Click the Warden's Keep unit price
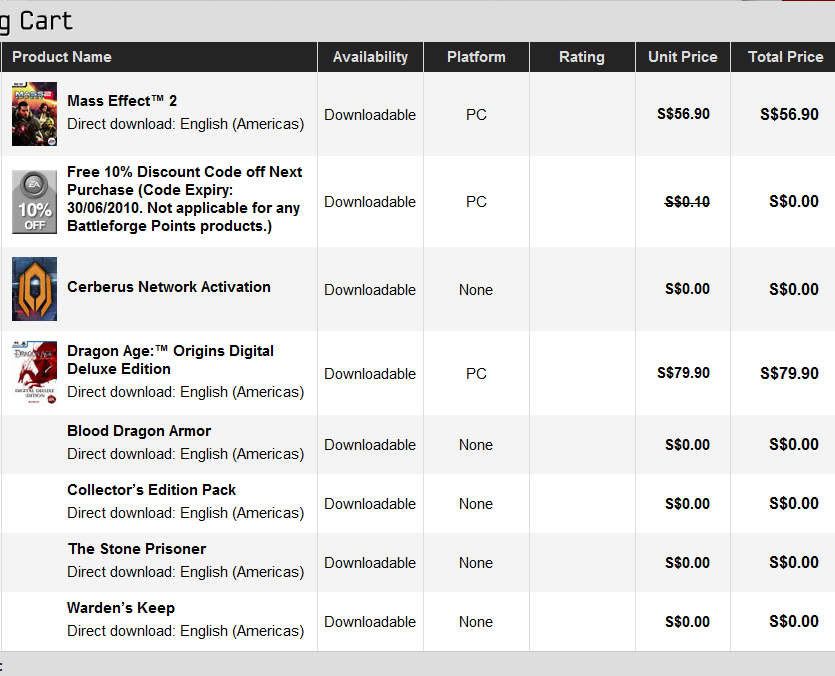The height and width of the screenshot is (676, 835). [687, 622]
